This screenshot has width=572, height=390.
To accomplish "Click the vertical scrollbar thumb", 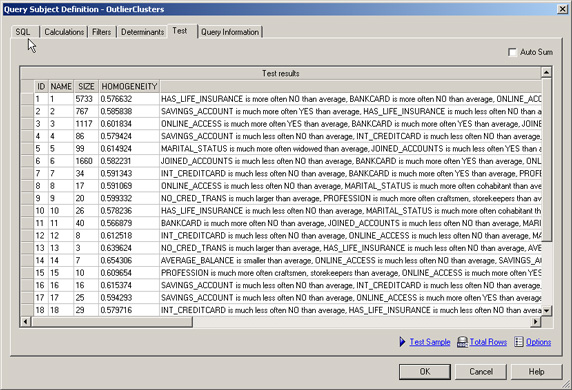I will (x=546, y=159).
